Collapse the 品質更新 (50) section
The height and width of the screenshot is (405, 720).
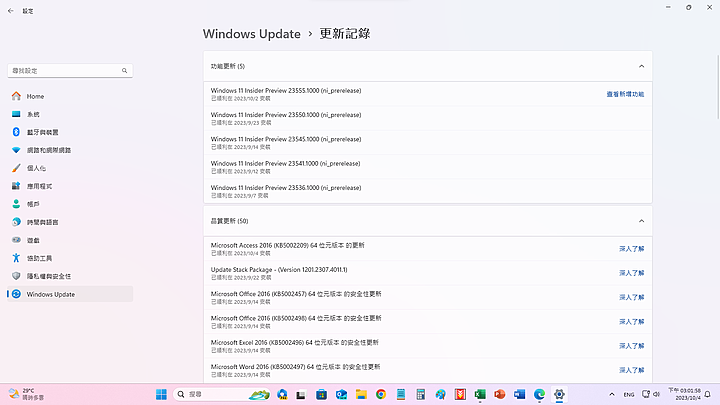pyautogui.click(x=641, y=221)
